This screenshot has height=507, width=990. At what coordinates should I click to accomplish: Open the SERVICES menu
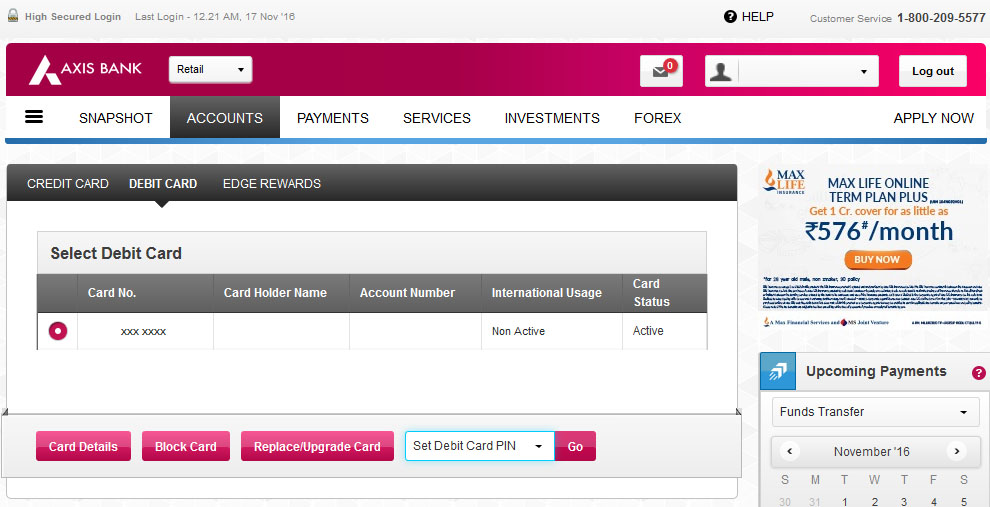coord(437,118)
